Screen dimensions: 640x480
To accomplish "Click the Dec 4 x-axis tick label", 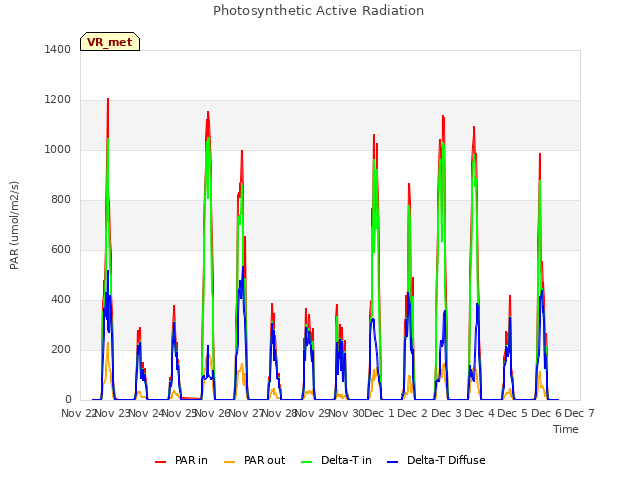I will (480, 413).
